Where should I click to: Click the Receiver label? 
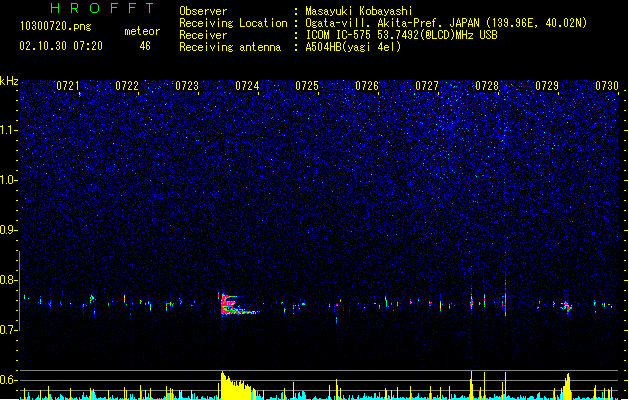pos(203,35)
